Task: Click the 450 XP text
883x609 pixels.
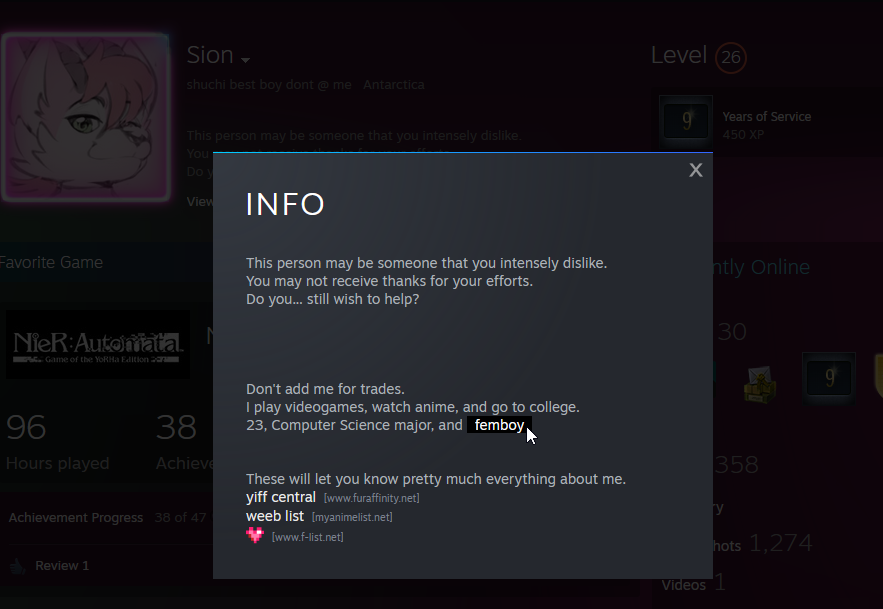Action: (x=743, y=135)
